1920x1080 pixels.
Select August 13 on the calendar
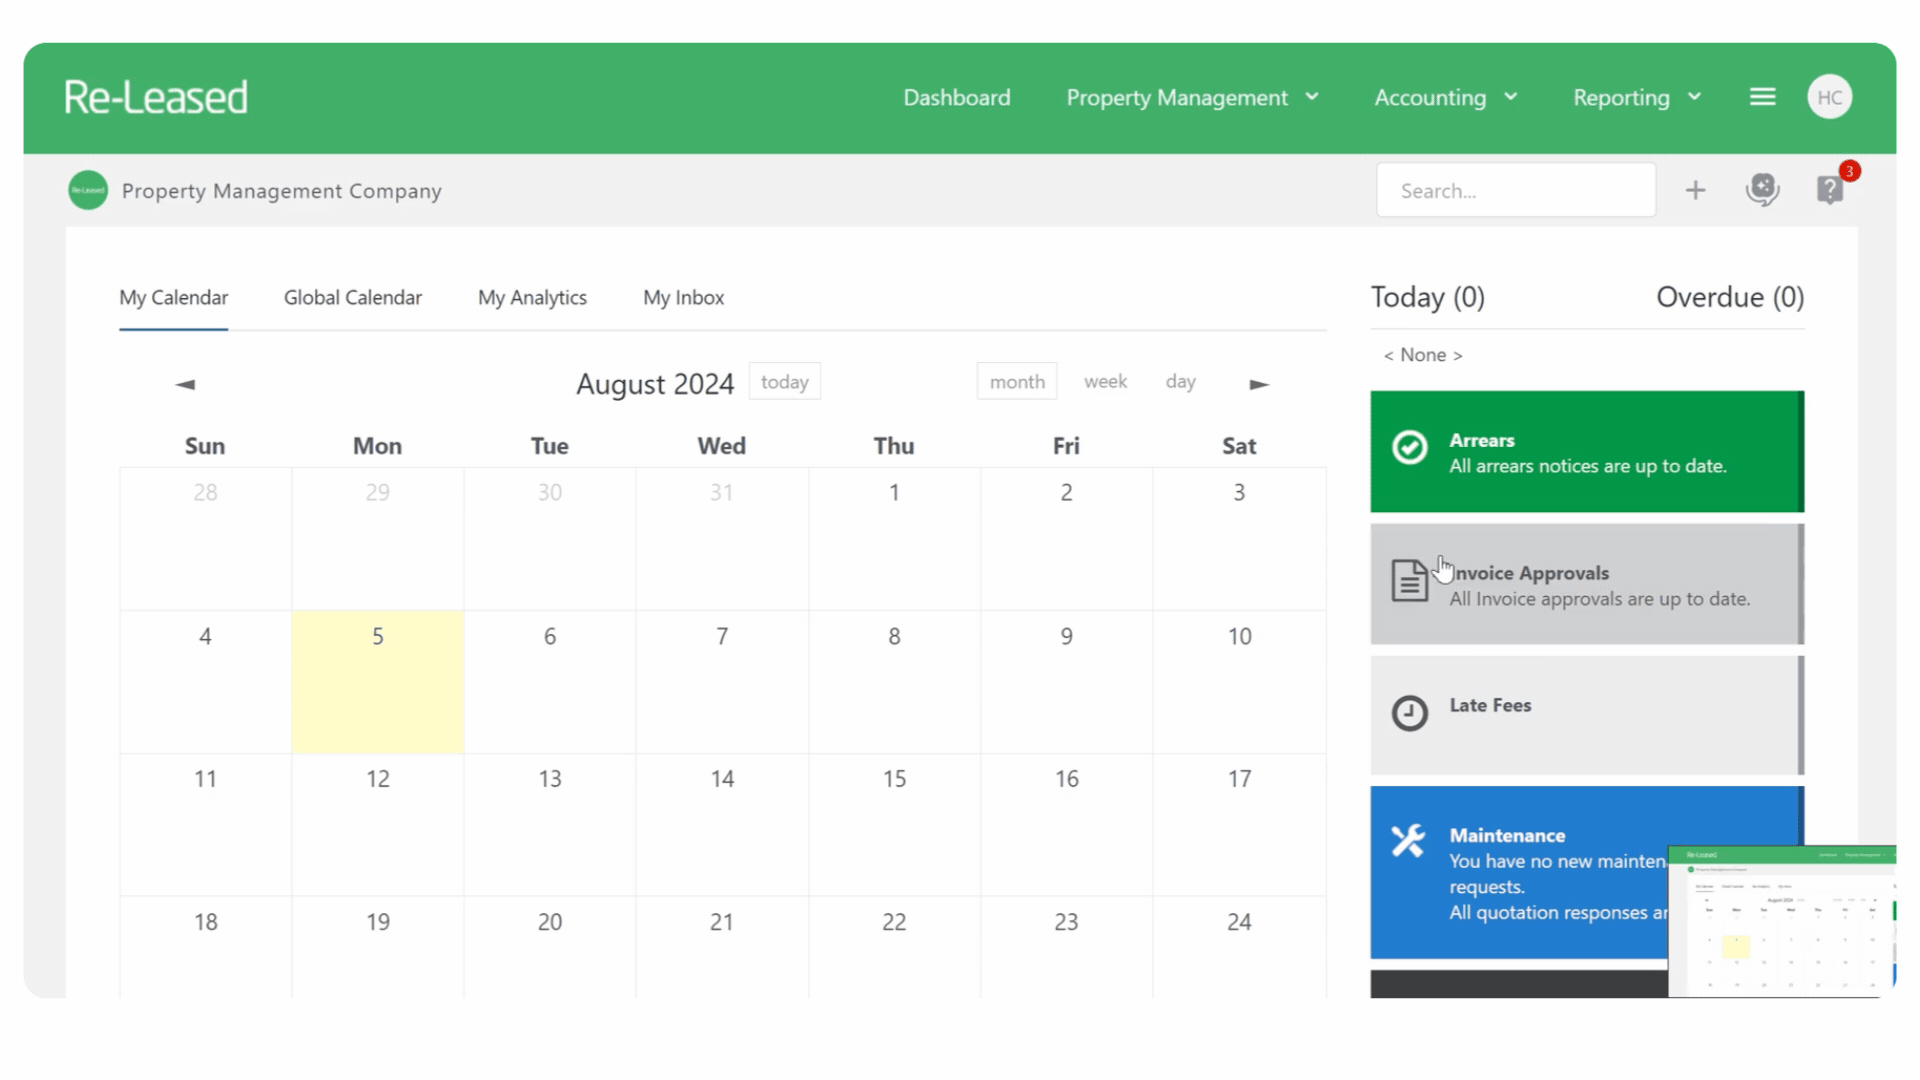pyautogui.click(x=550, y=825)
